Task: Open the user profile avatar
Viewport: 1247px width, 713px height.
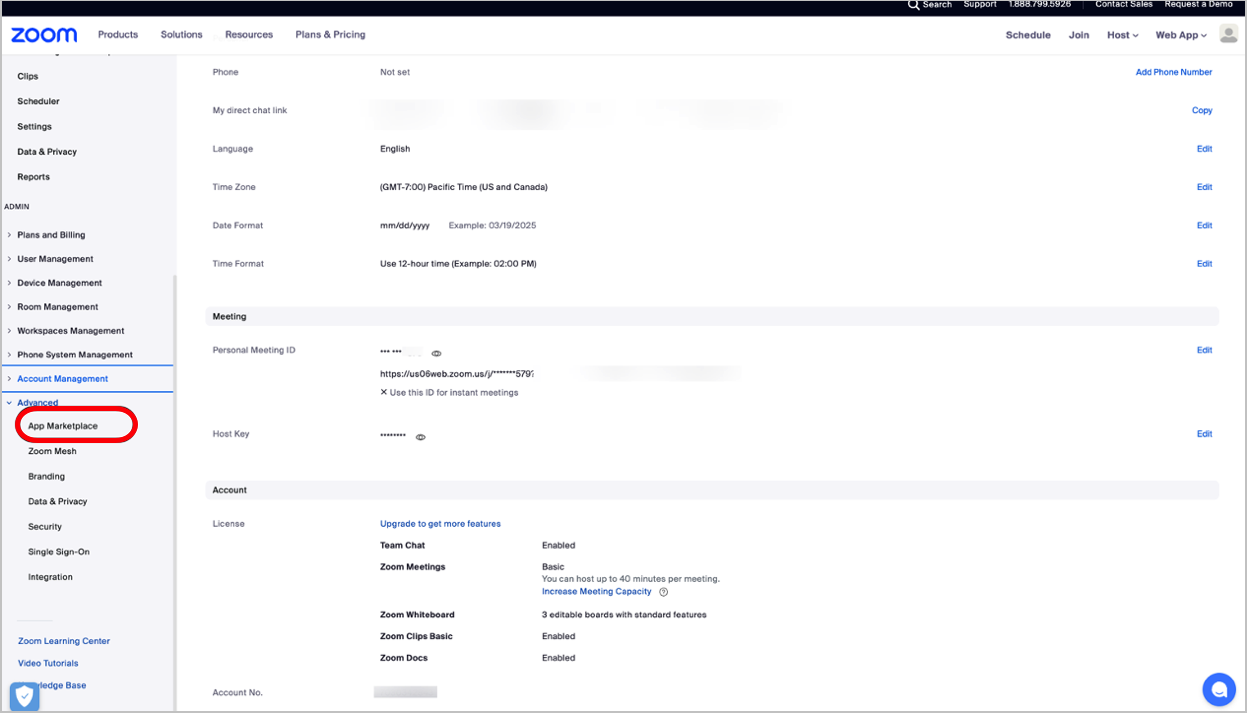Action: [1228, 34]
